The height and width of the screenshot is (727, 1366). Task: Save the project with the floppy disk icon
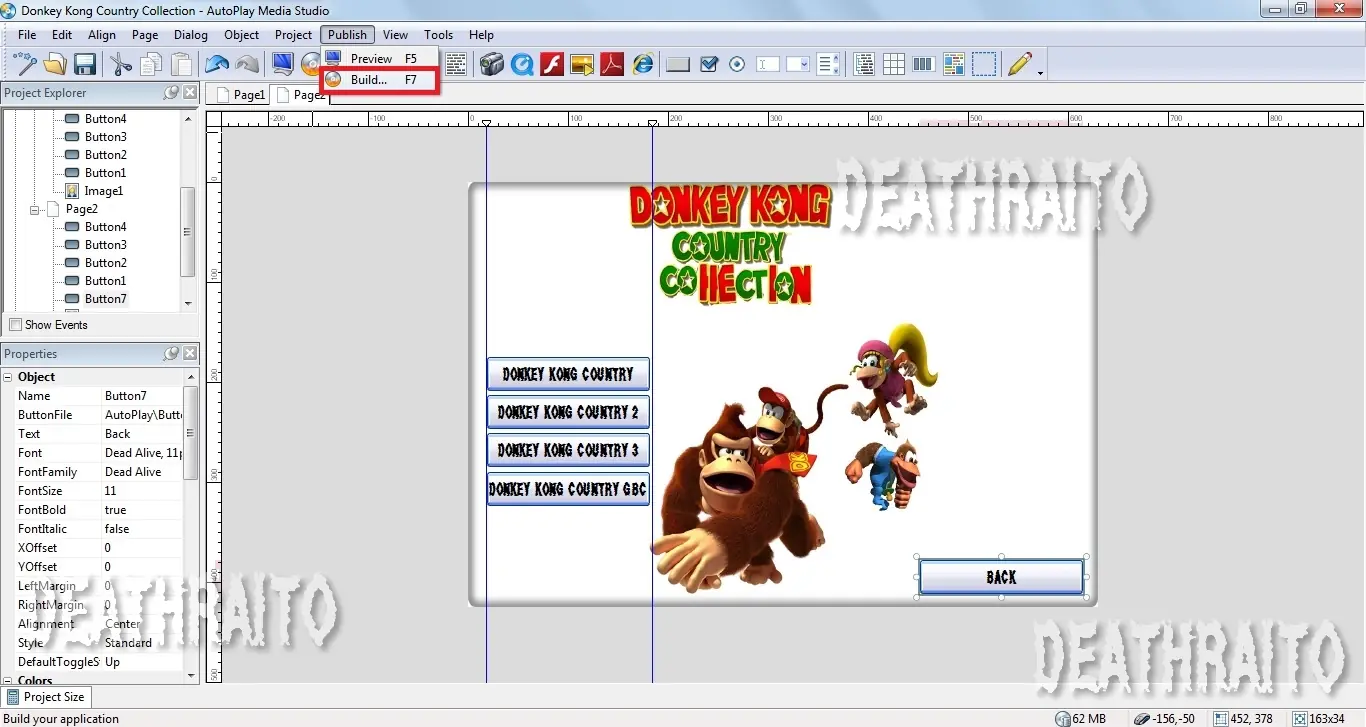pyautogui.click(x=84, y=65)
